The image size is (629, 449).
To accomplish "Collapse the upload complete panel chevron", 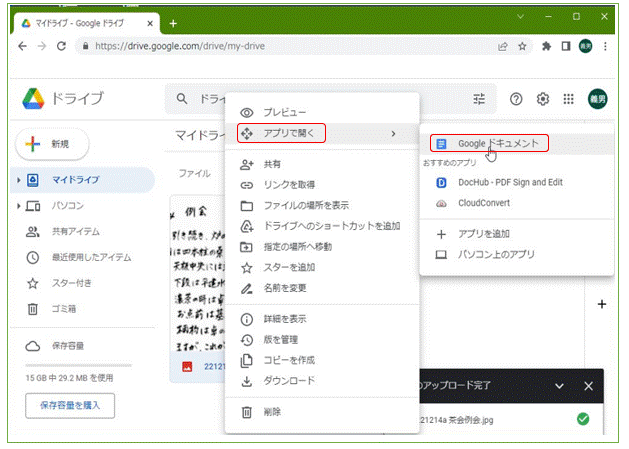I will click(x=558, y=385).
